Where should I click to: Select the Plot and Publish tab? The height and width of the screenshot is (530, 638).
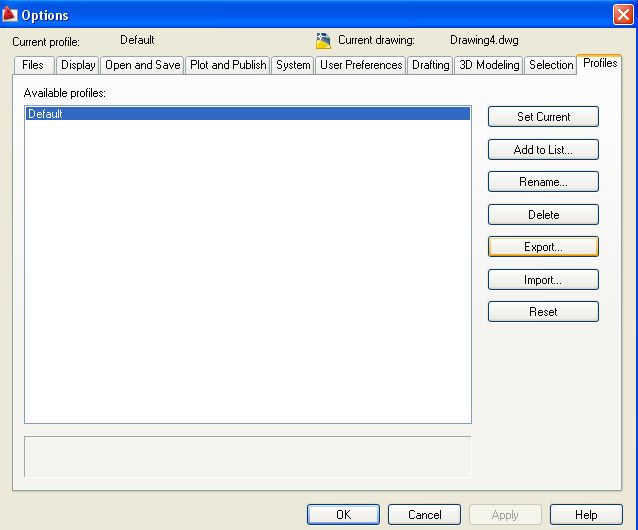(228, 65)
